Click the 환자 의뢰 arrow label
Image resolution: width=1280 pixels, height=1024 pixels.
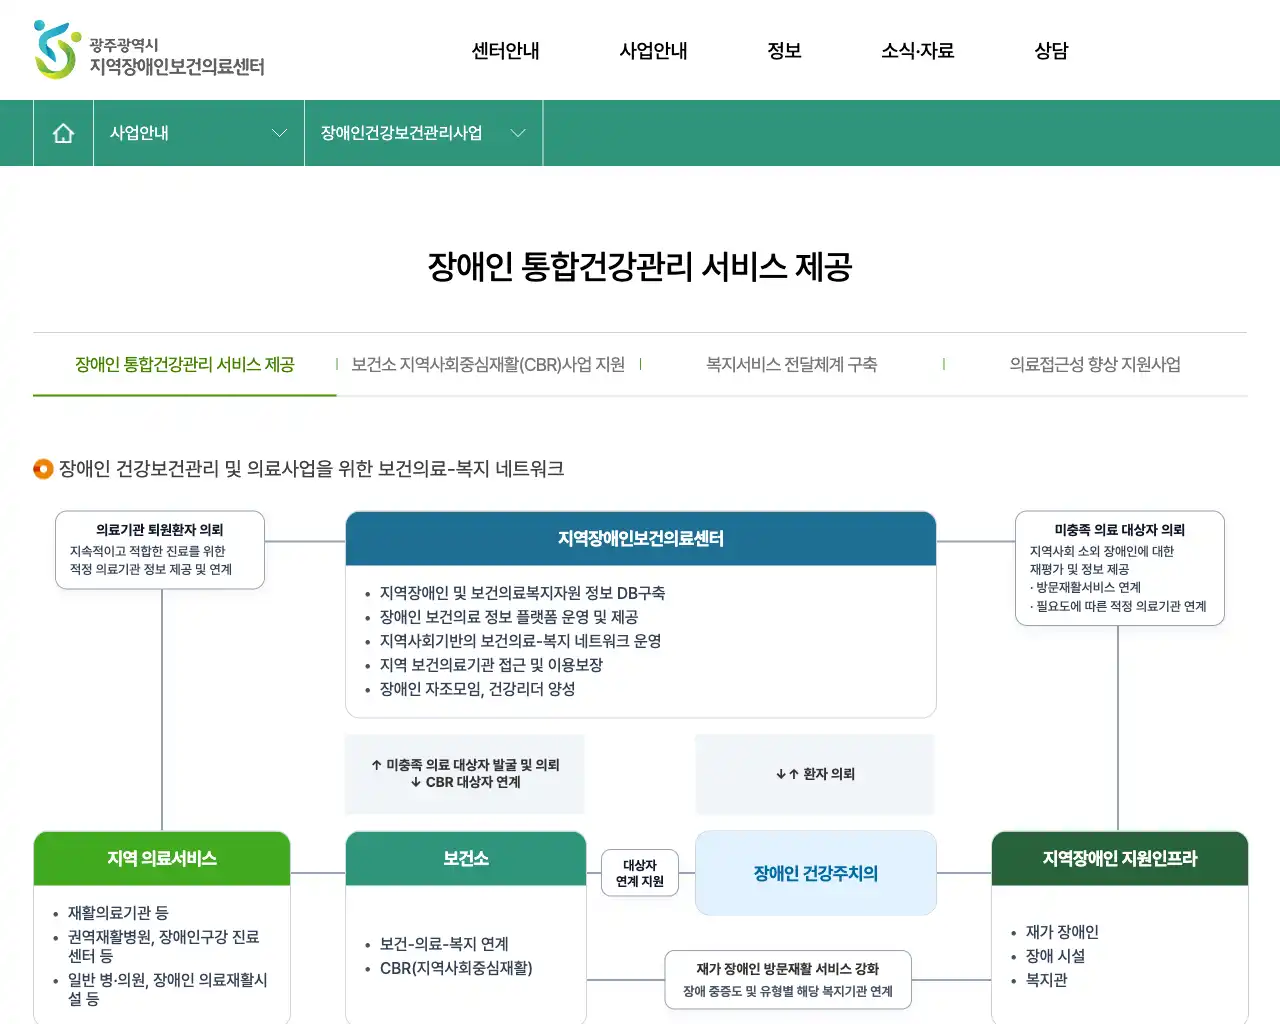[x=816, y=774]
